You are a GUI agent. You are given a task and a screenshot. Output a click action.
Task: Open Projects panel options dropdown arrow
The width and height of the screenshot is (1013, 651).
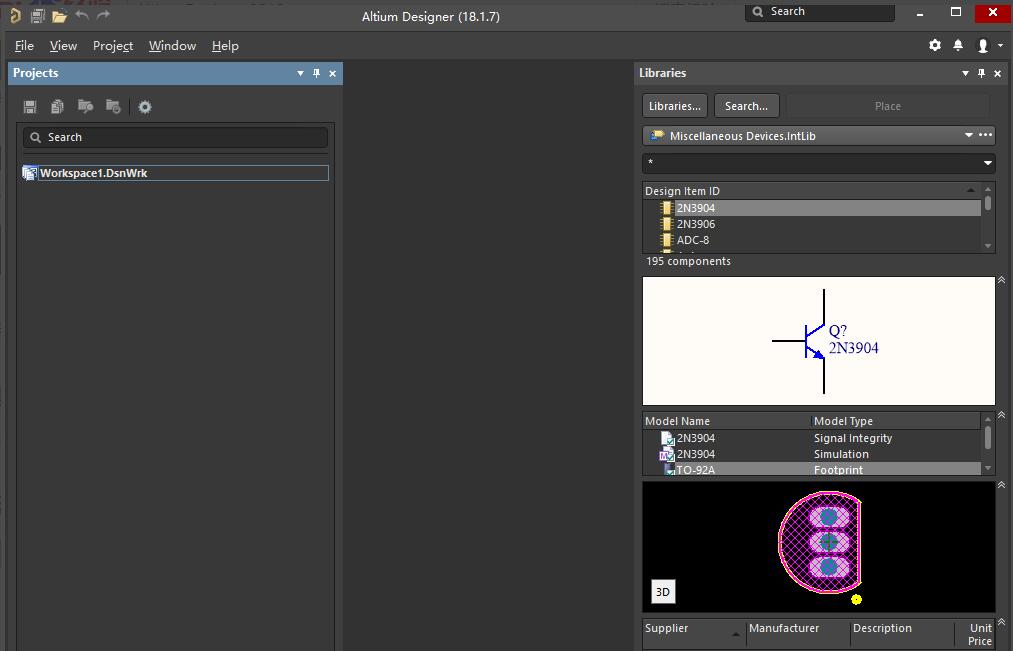(300, 74)
